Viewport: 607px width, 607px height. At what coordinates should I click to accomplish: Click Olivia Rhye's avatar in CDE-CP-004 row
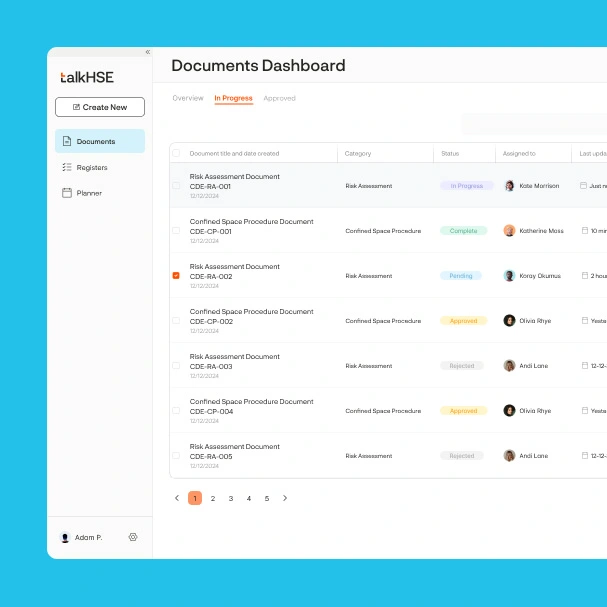[x=509, y=410]
